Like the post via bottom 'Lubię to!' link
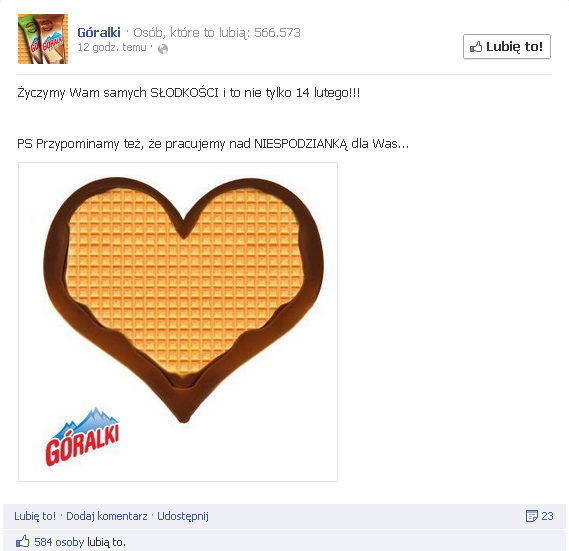569x551 pixels. click(35, 516)
